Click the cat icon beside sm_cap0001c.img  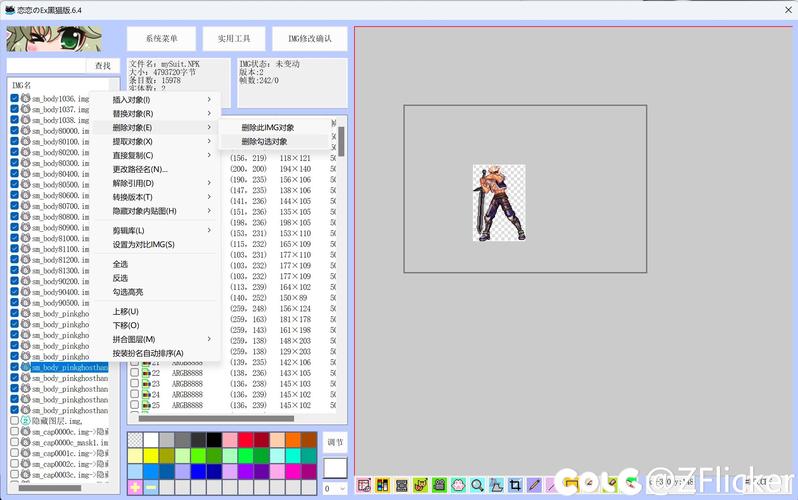click(x=25, y=453)
